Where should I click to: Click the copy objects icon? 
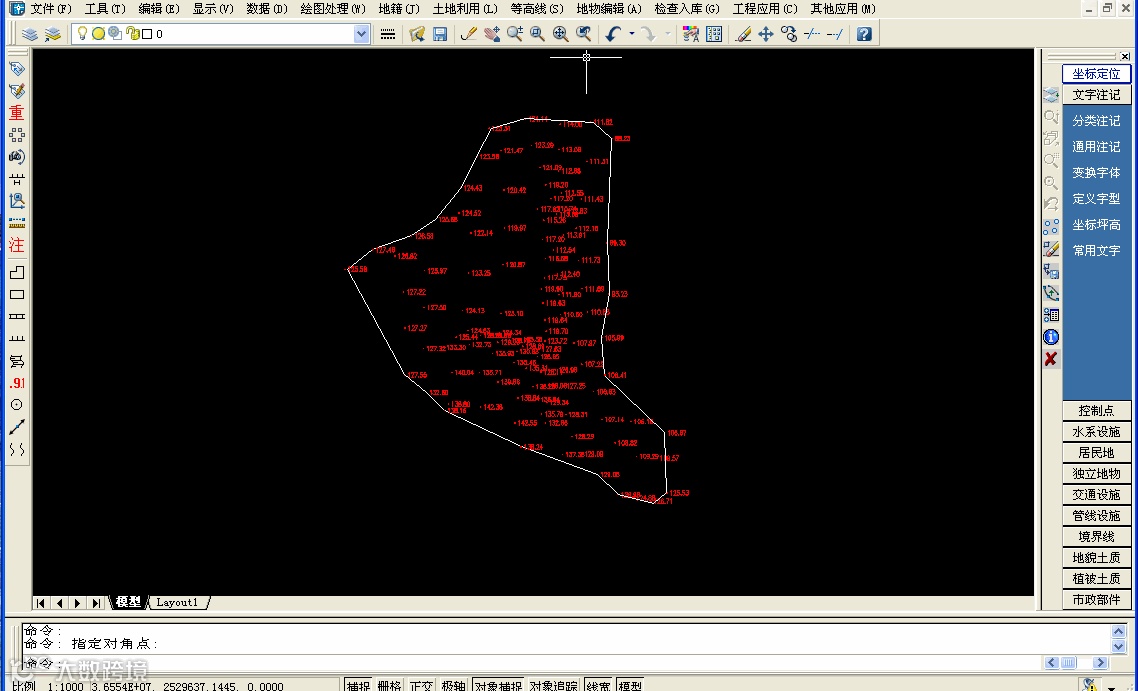[789, 34]
